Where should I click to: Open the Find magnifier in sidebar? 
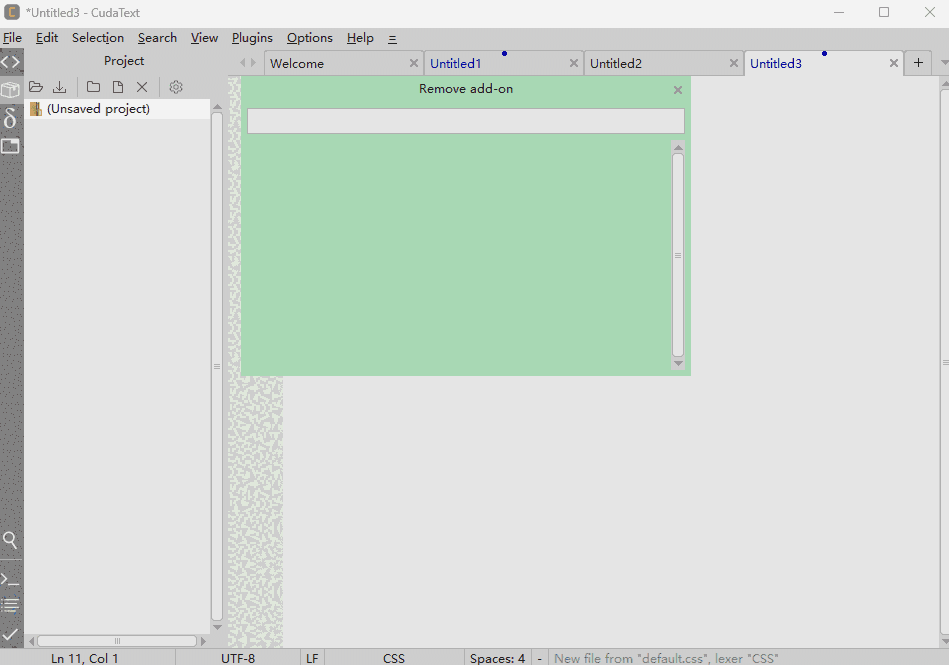(x=10, y=540)
